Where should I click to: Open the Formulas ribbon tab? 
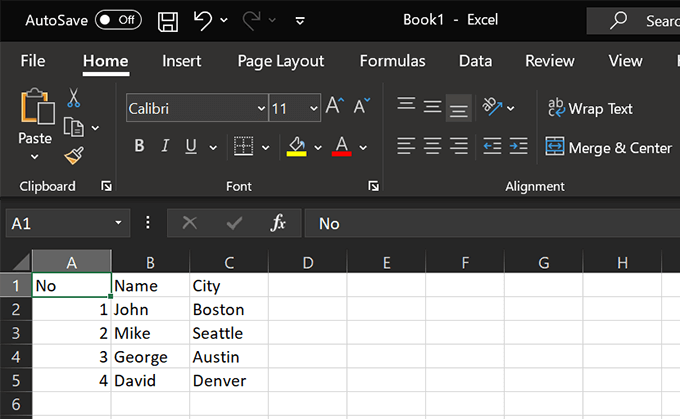pyautogui.click(x=392, y=61)
